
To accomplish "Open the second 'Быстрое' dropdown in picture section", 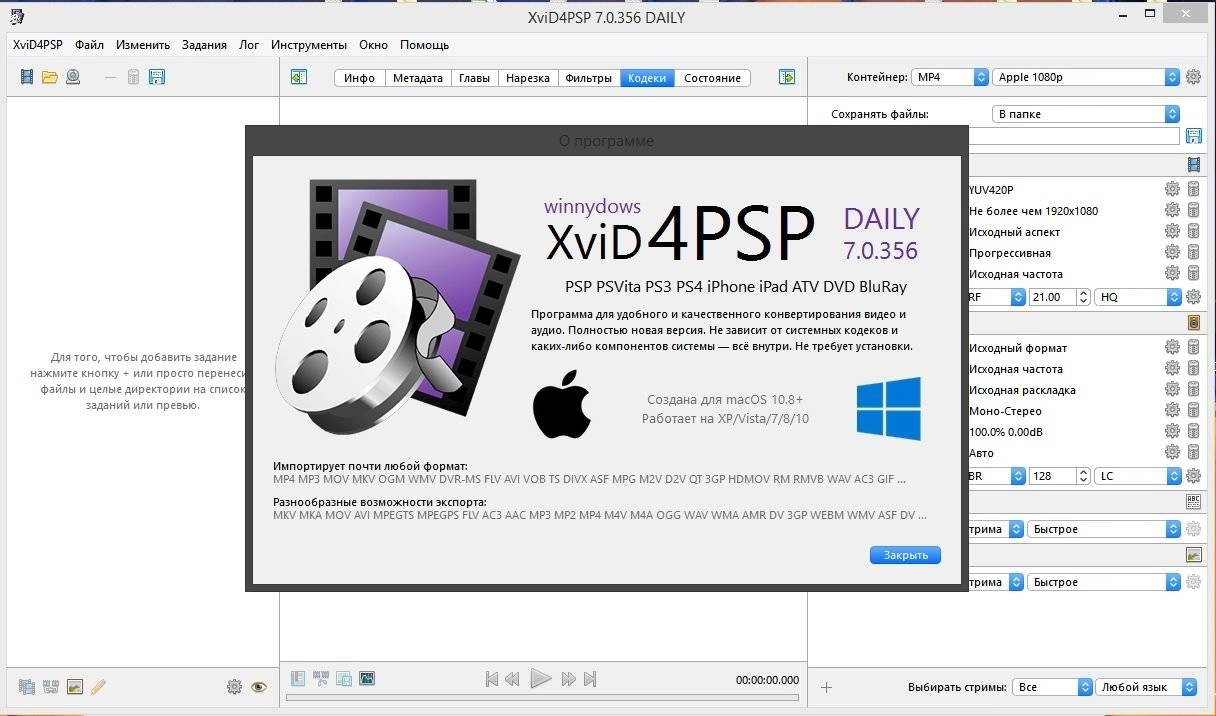I will click(x=1104, y=582).
